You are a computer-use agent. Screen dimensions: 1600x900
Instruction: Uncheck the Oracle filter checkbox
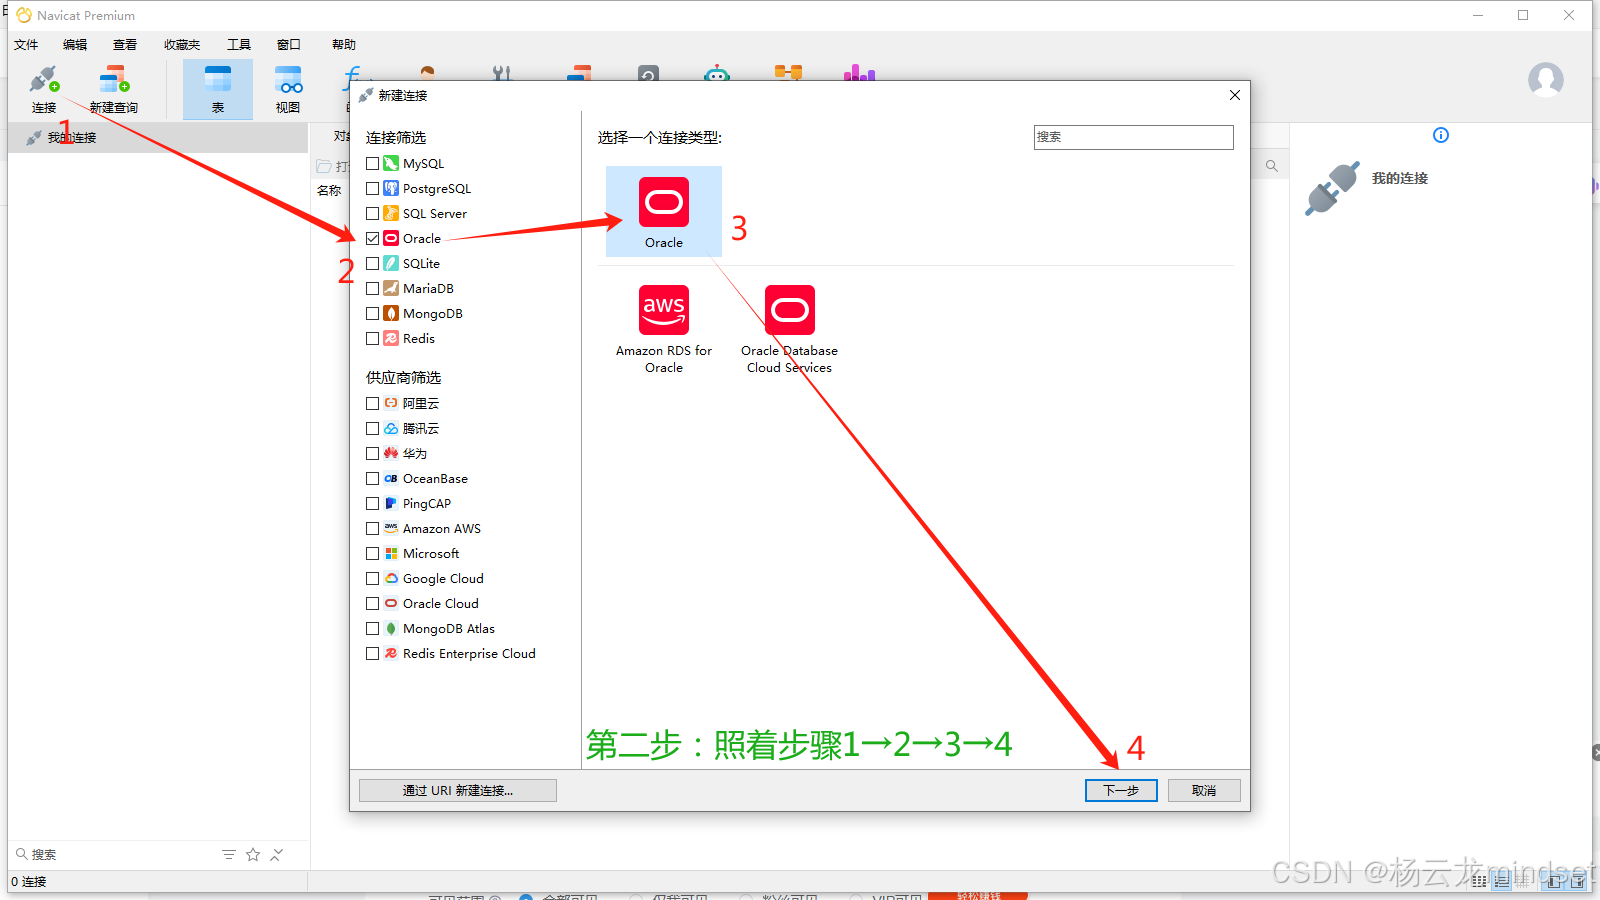pos(372,238)
